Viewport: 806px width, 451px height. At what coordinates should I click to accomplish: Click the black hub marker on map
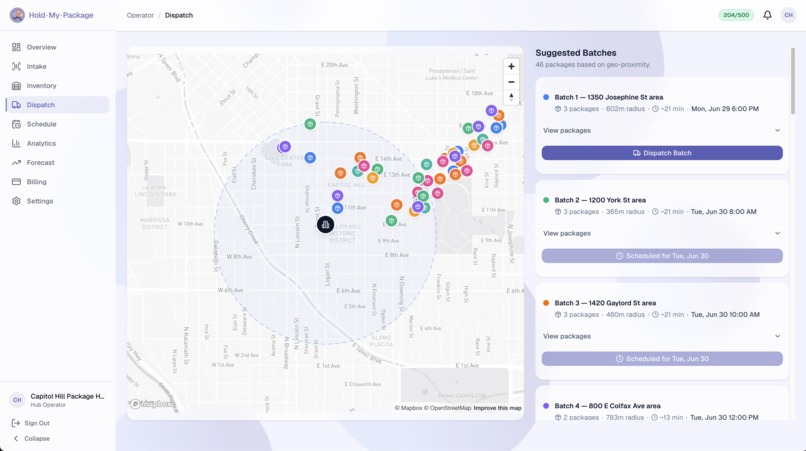coord(325,225)
